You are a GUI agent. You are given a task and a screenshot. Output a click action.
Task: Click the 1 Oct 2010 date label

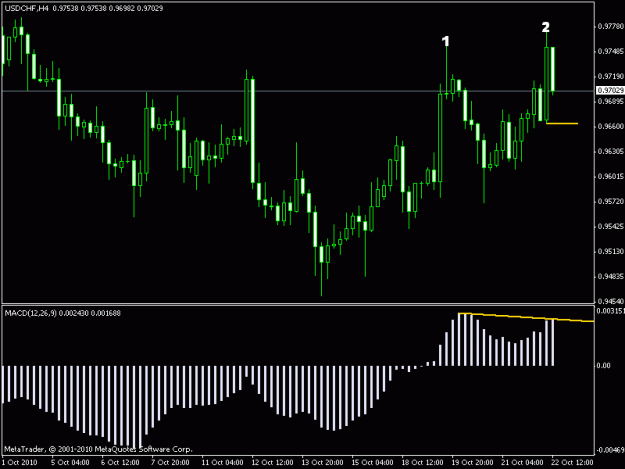tap(20, 462)
